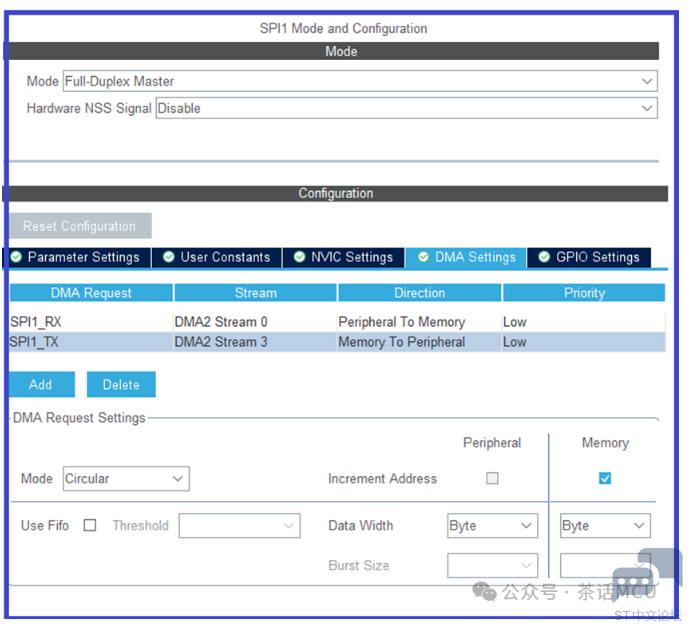Screen dimensions: 691x631
Task: Expand the SPI Mode dropdown
Action: pyautogui.click(x=360, y=81)
